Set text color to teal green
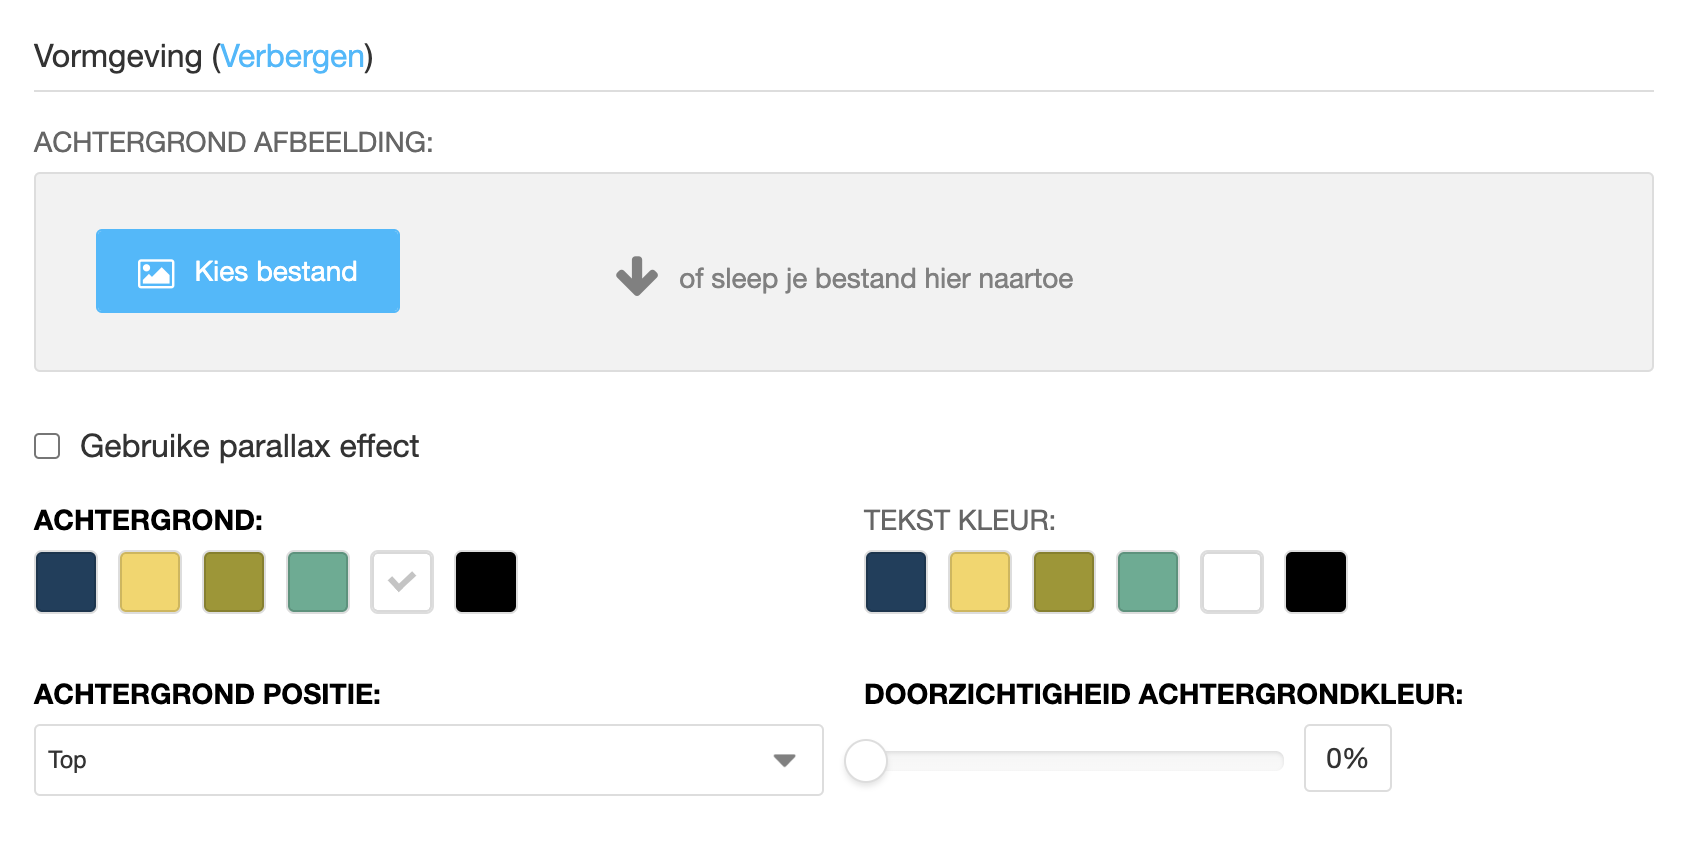Viewport: 1692px width, 854px height. click(x=1148, y=582)
